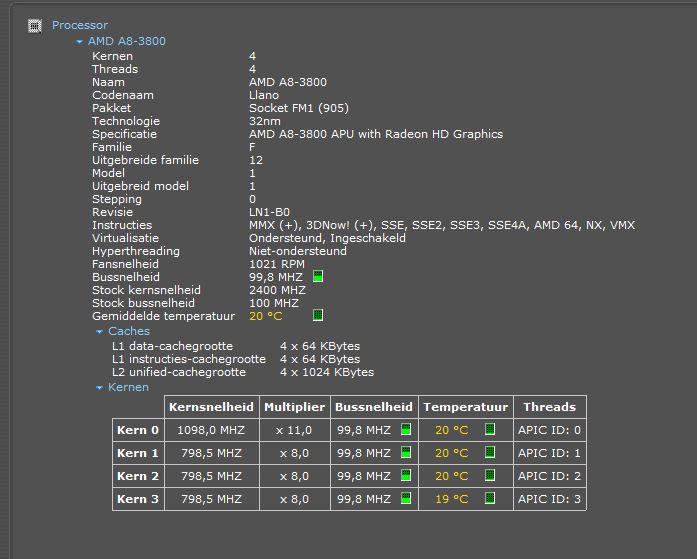Click Kern 2 Temperatuur graph icon
Image resolution: width=697 pixels, height=559 pixels.
[x=490, y=475]
